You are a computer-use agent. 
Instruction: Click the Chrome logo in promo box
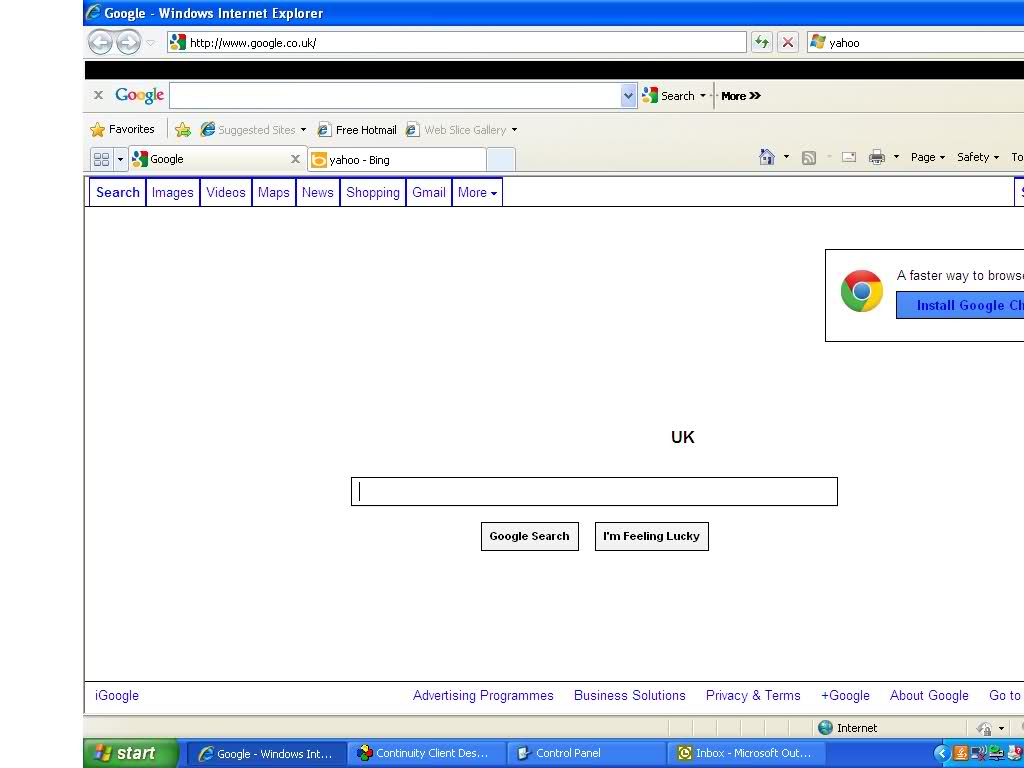[x=861, y=291]
